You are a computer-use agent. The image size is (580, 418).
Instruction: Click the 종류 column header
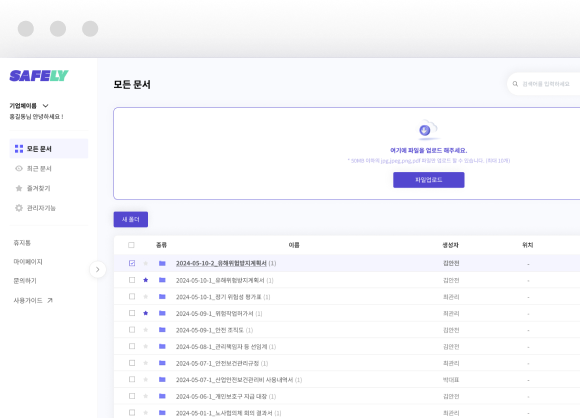coord(162,245)
